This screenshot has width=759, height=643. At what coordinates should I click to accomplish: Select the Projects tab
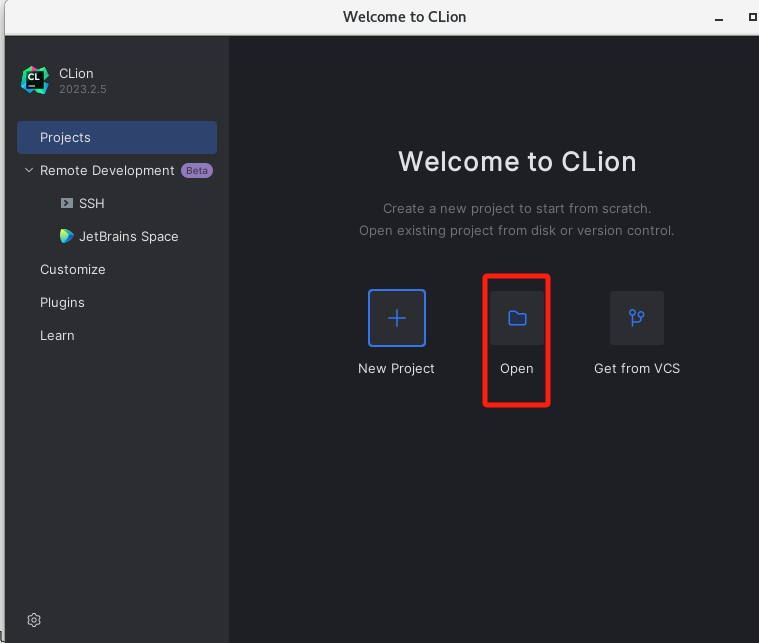coord(117,138)
